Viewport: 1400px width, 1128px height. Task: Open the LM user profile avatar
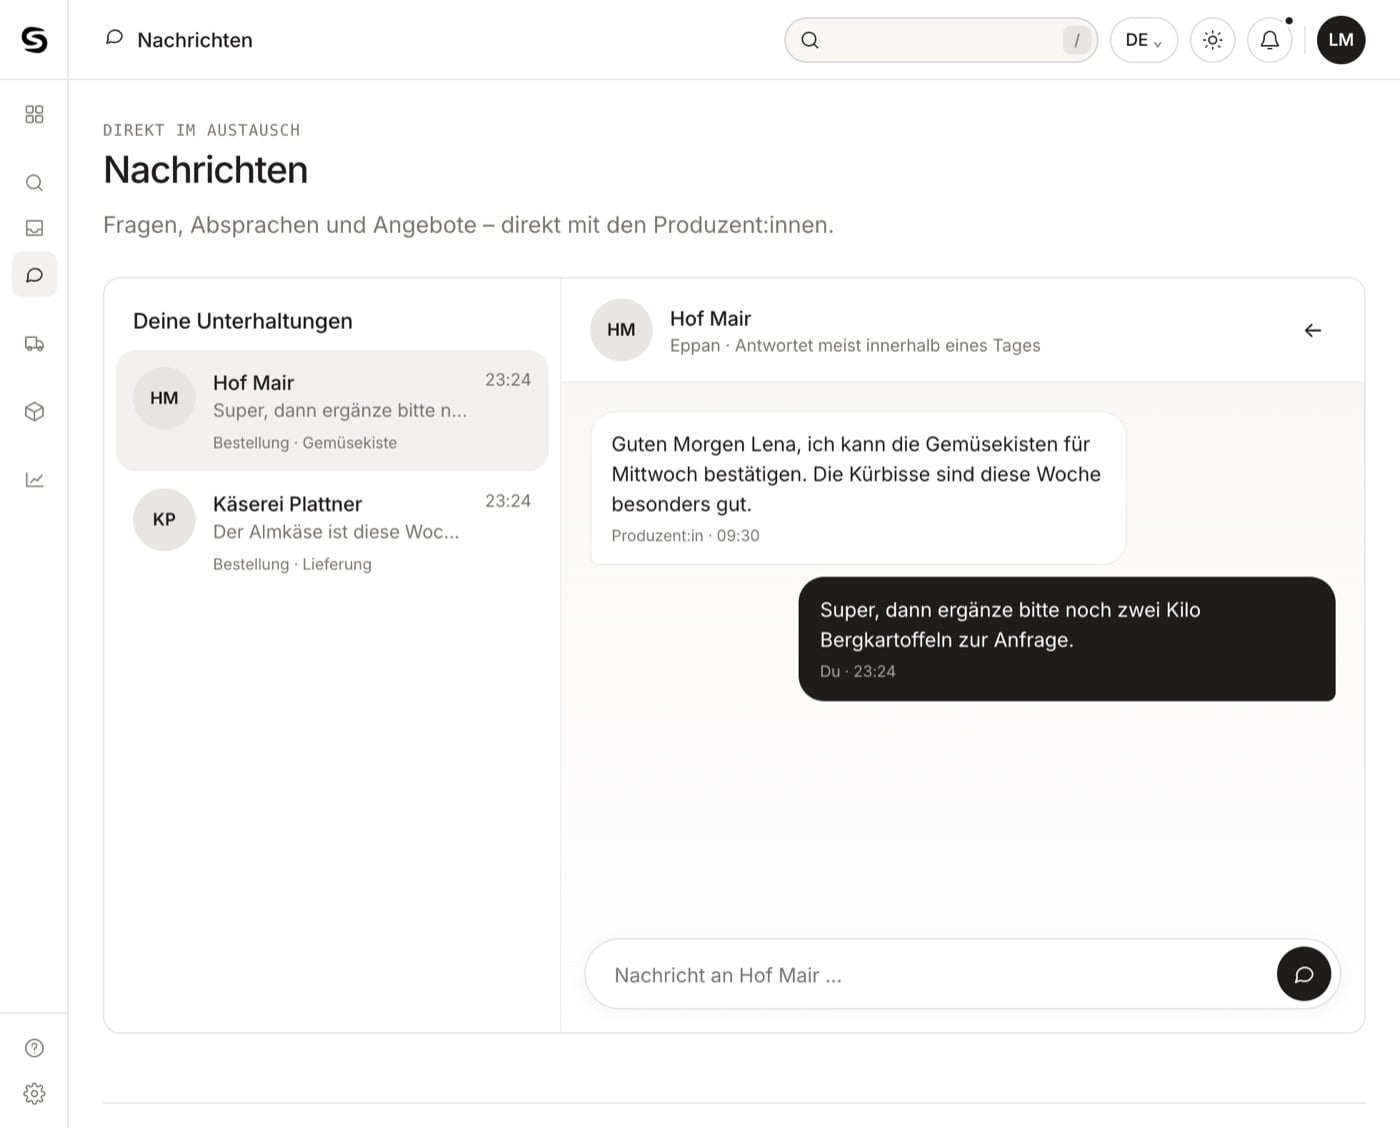[x=1341, y=40]
